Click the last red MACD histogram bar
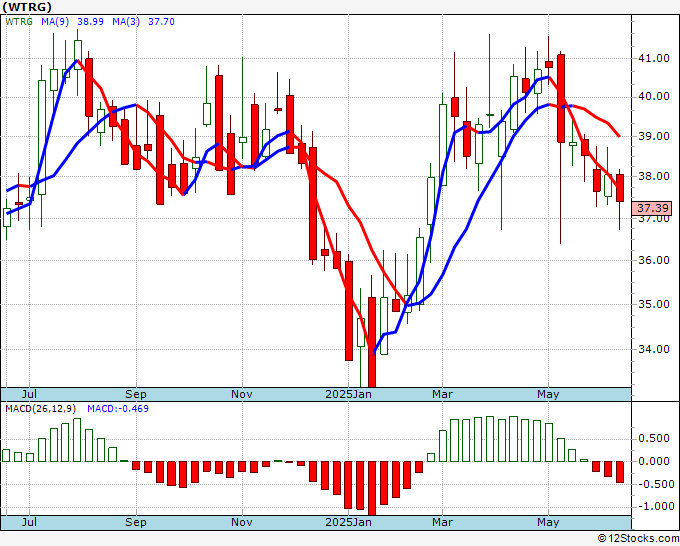 pyautogui.click(x=620, y=472)
